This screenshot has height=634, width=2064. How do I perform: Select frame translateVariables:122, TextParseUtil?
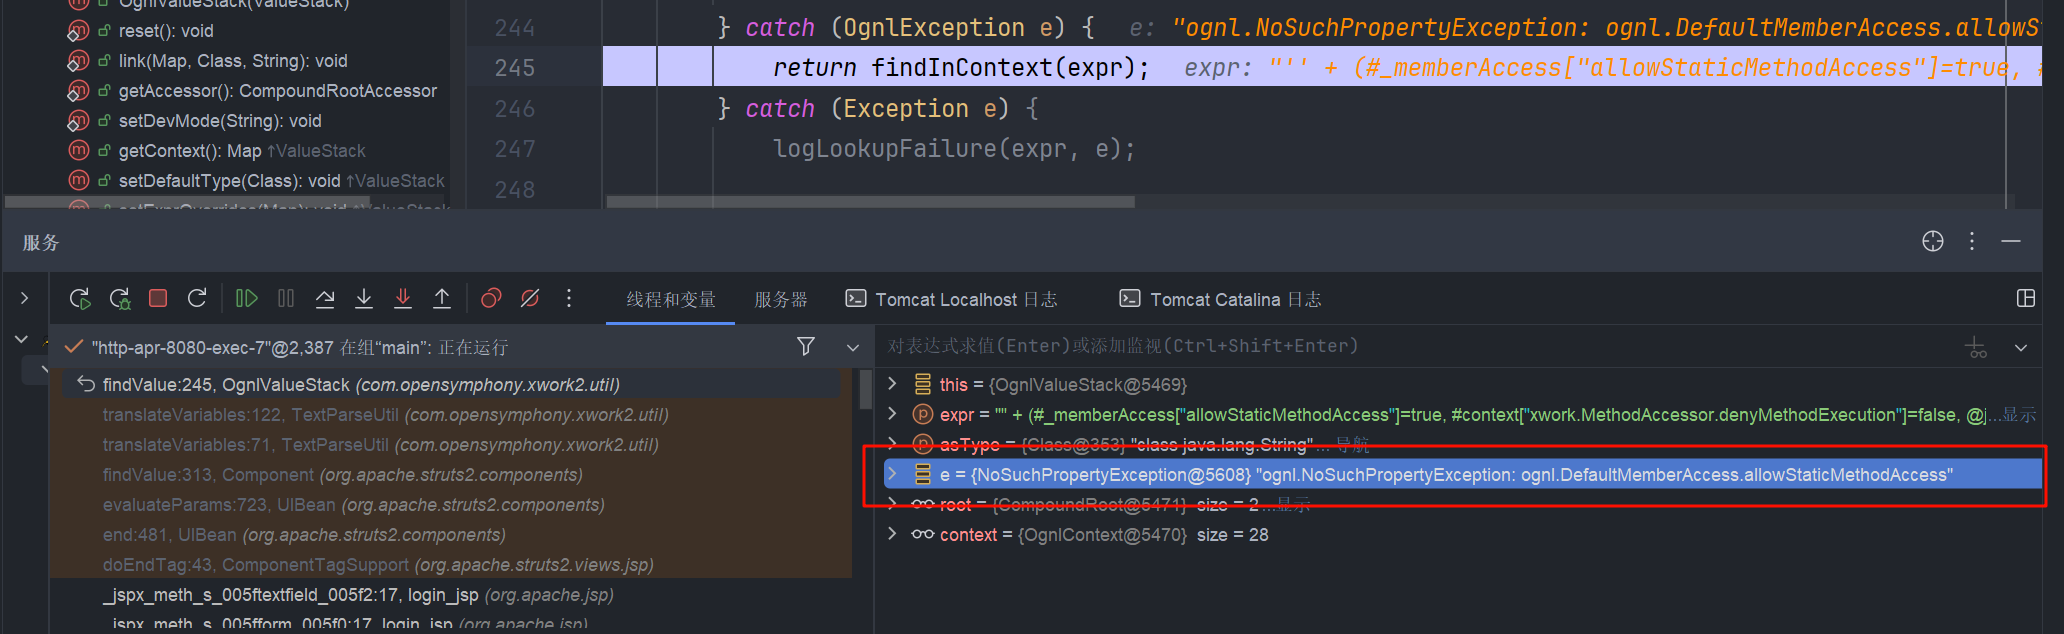click(x=385, y=415)
